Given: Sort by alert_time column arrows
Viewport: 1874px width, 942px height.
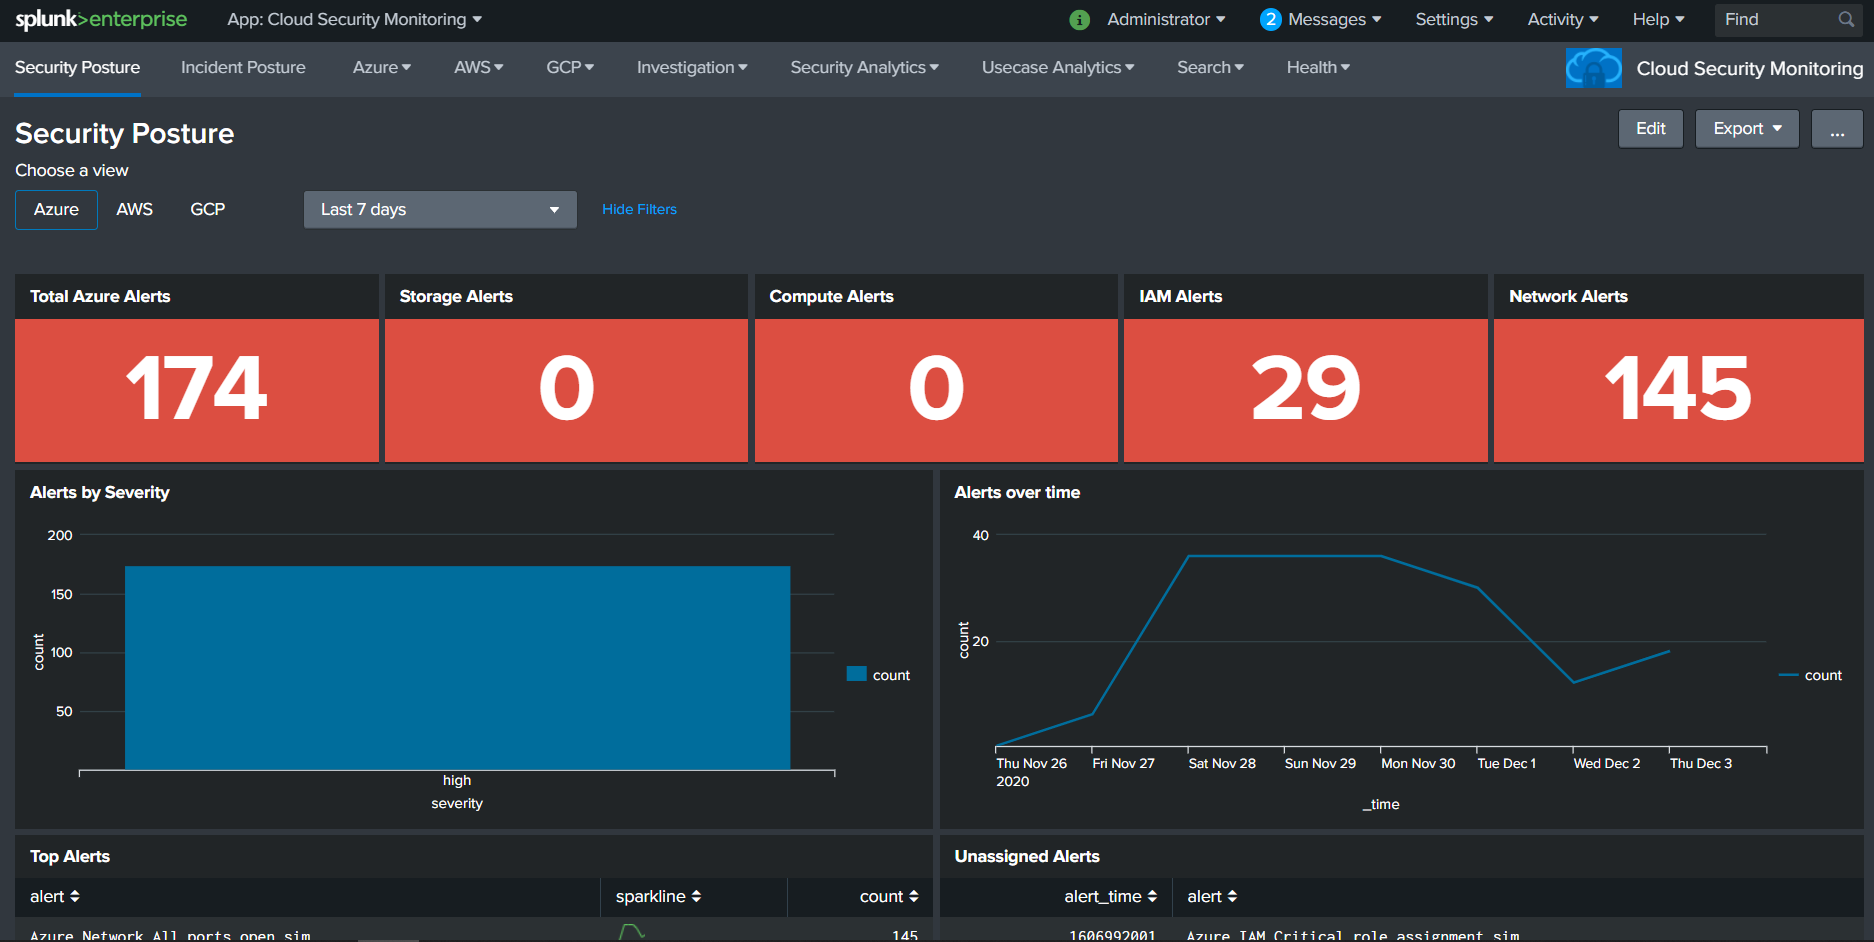Looking at the screenshot, I should [x=1152, y=897].
